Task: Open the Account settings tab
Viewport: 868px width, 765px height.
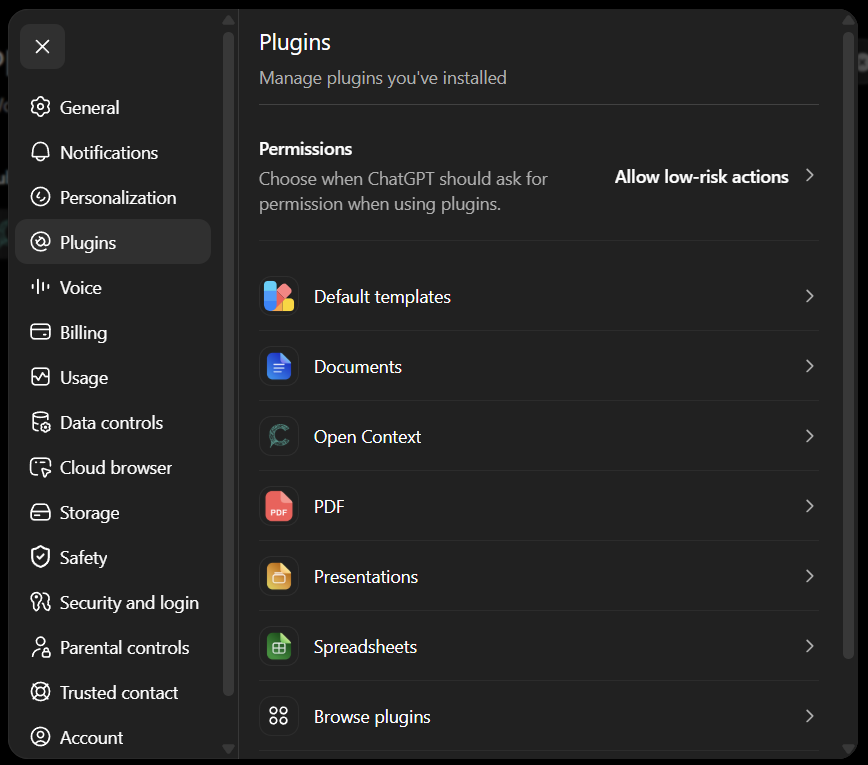Action: point(113,737)
